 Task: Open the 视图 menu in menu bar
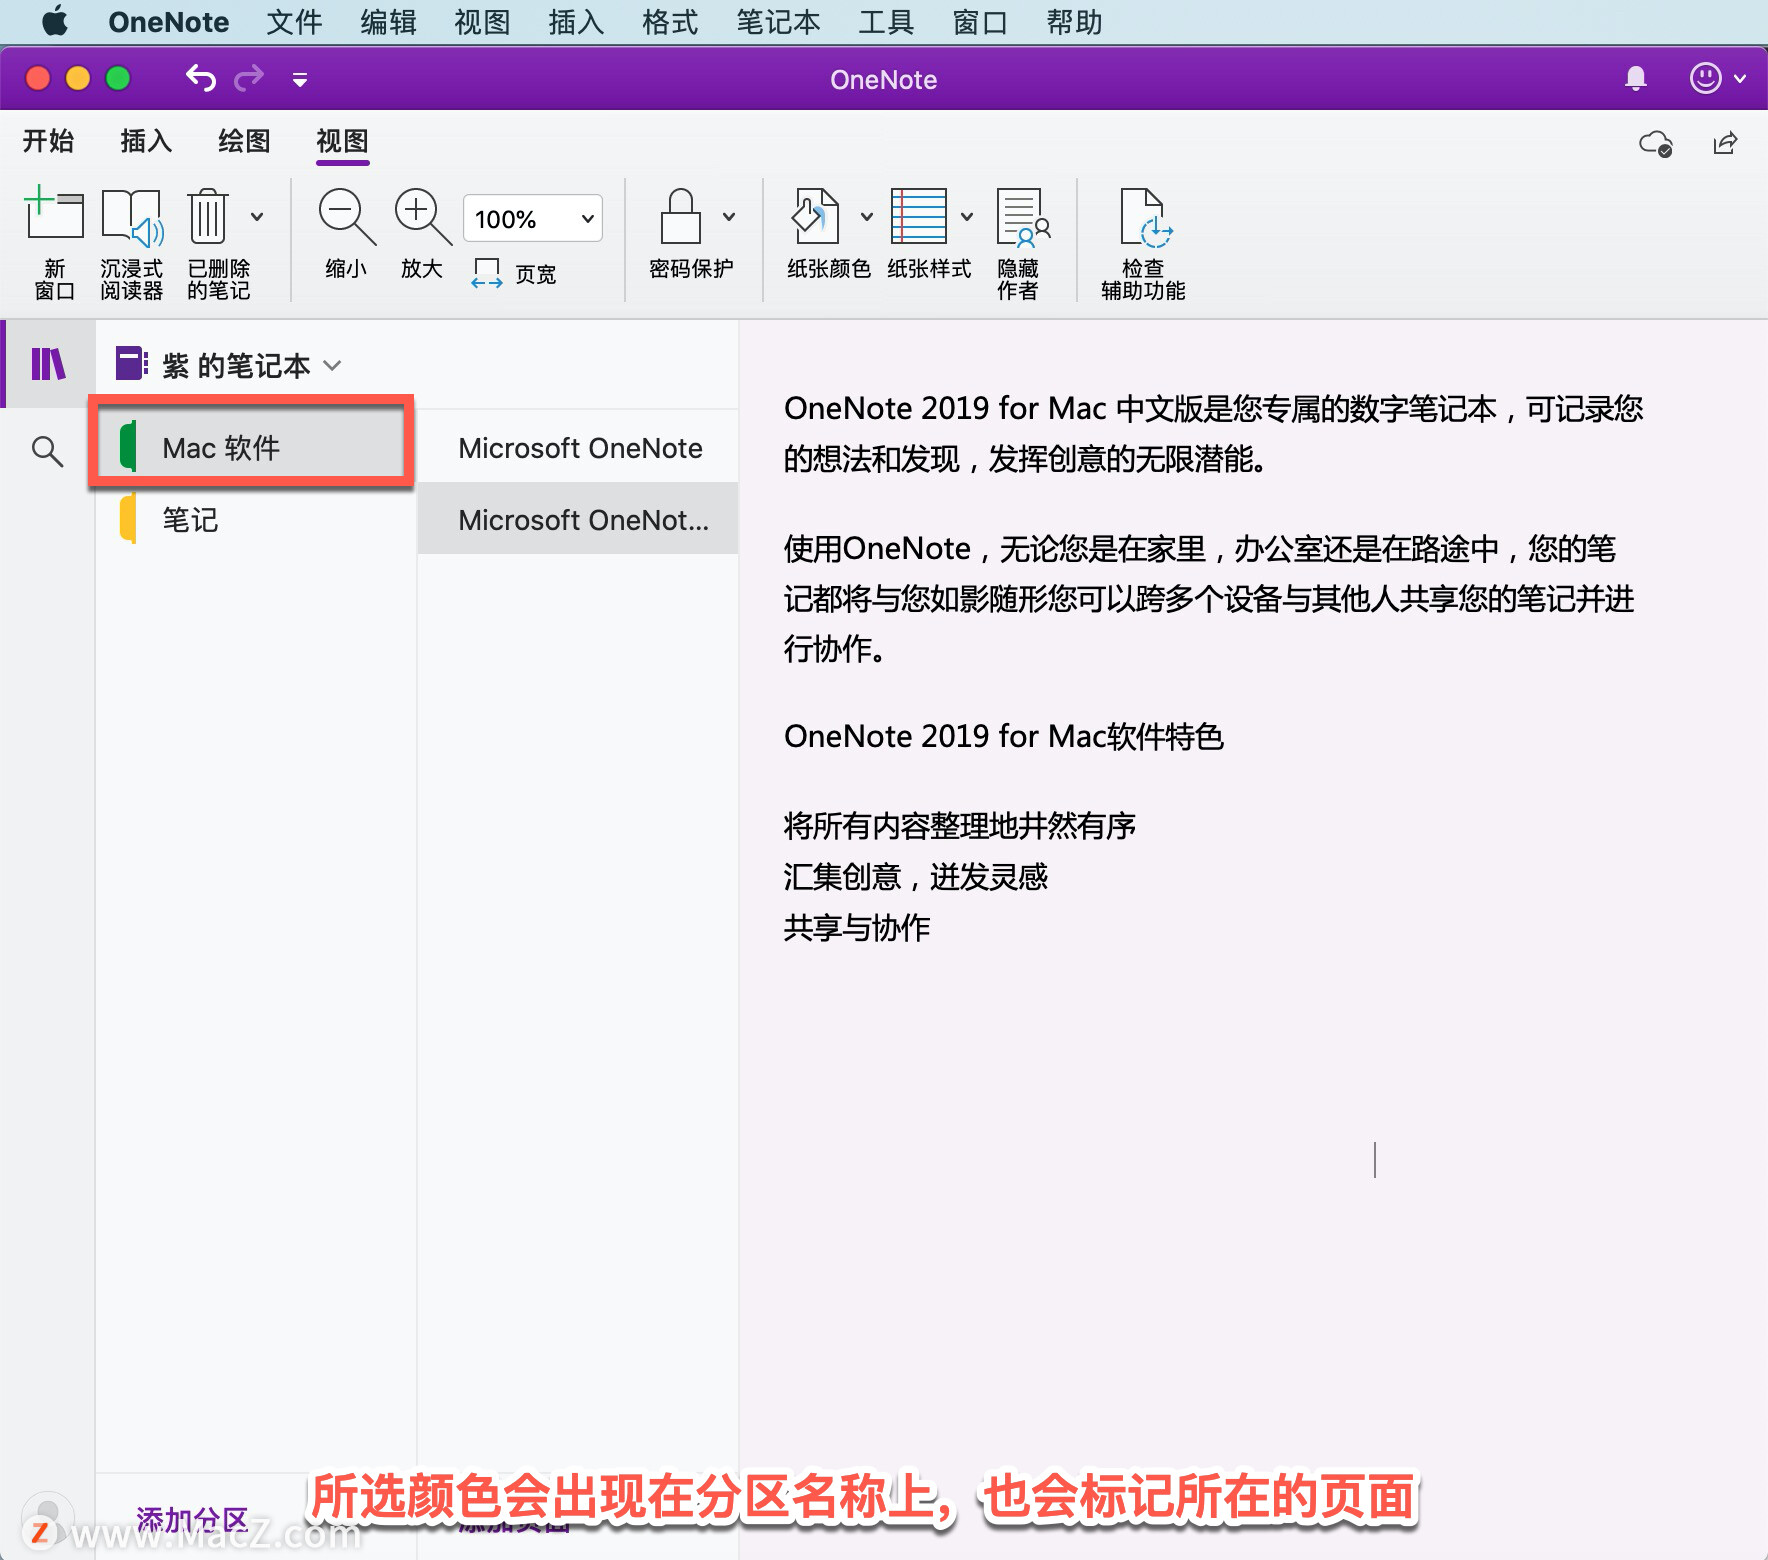(x=482, y=22)
